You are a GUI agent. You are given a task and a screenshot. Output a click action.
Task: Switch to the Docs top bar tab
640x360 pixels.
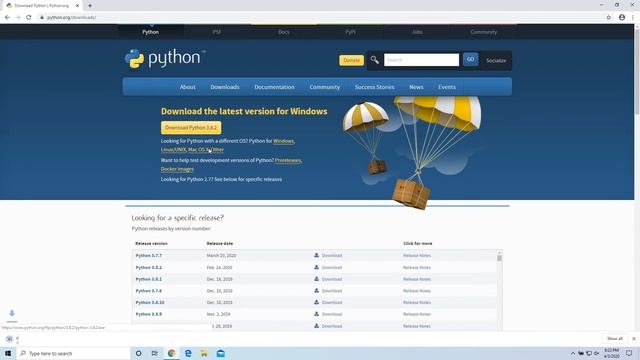284,32
